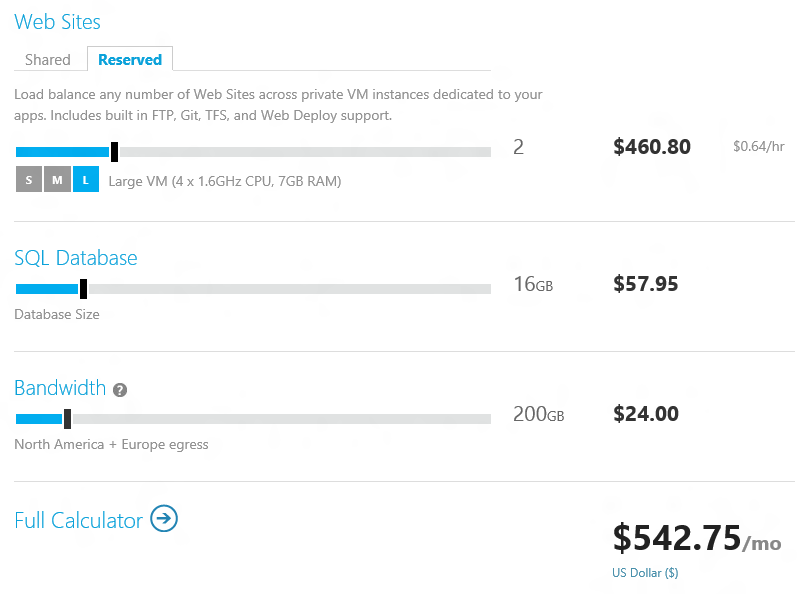Image resolution: width=797 pixels, height=594 pixels.
Task: Click the $460.80 Web Sites price
Action: [x=652, y=147]
